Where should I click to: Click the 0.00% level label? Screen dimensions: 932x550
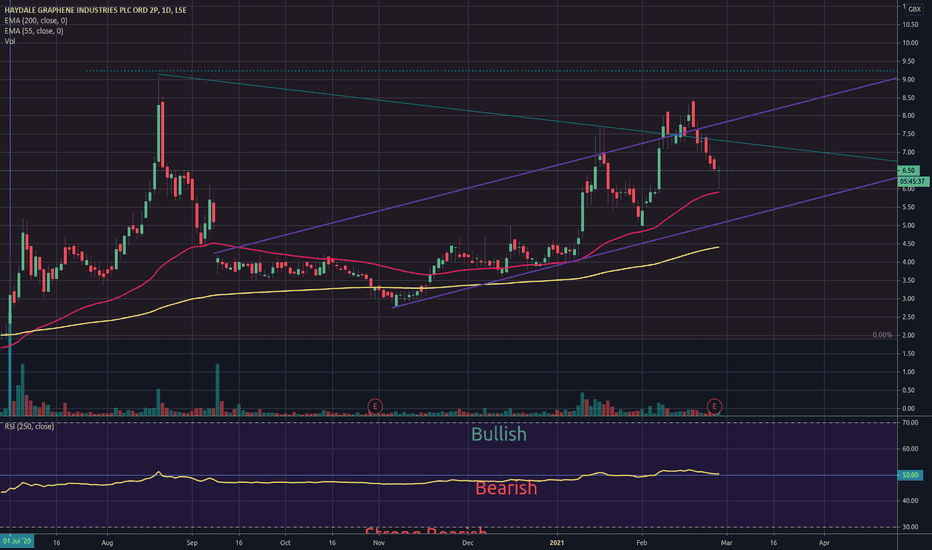pyautogui.click(x=882, y=335)
